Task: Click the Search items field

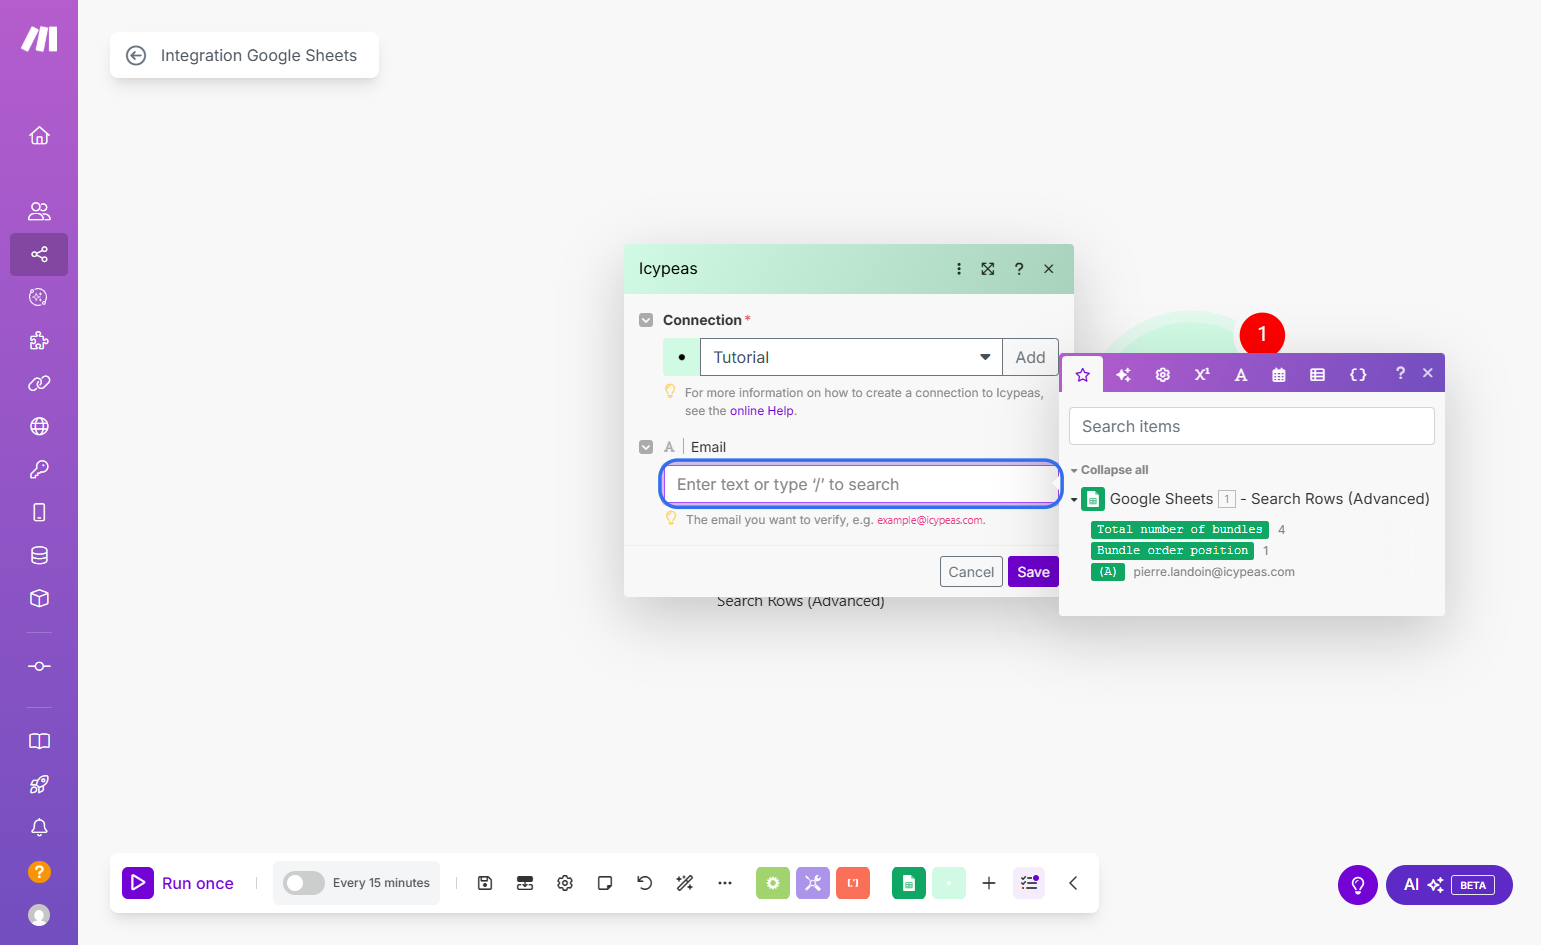Action: click(x=1251, y=426)
